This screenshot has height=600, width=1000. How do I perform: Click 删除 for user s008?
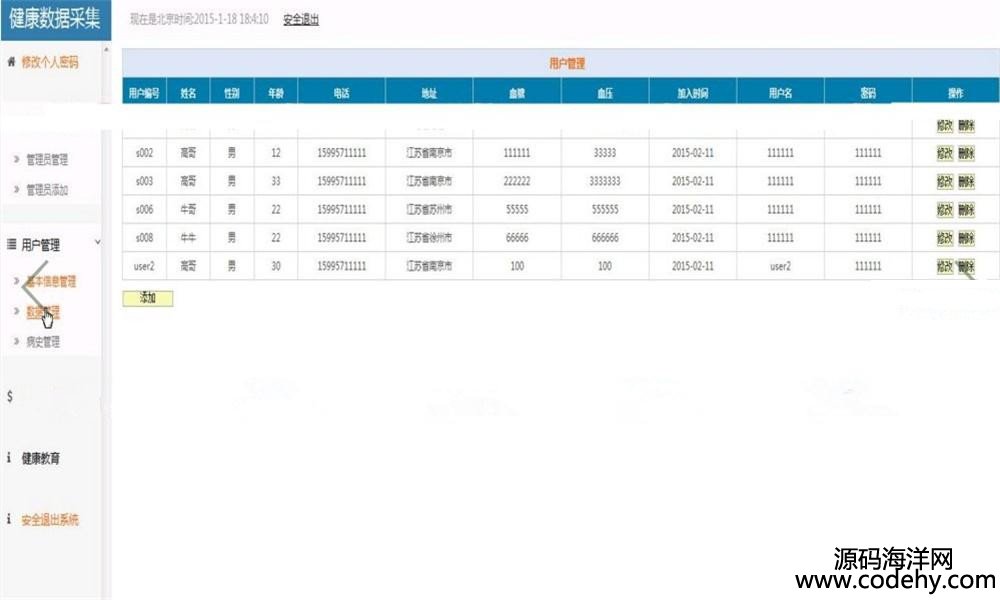pos(966,238)
